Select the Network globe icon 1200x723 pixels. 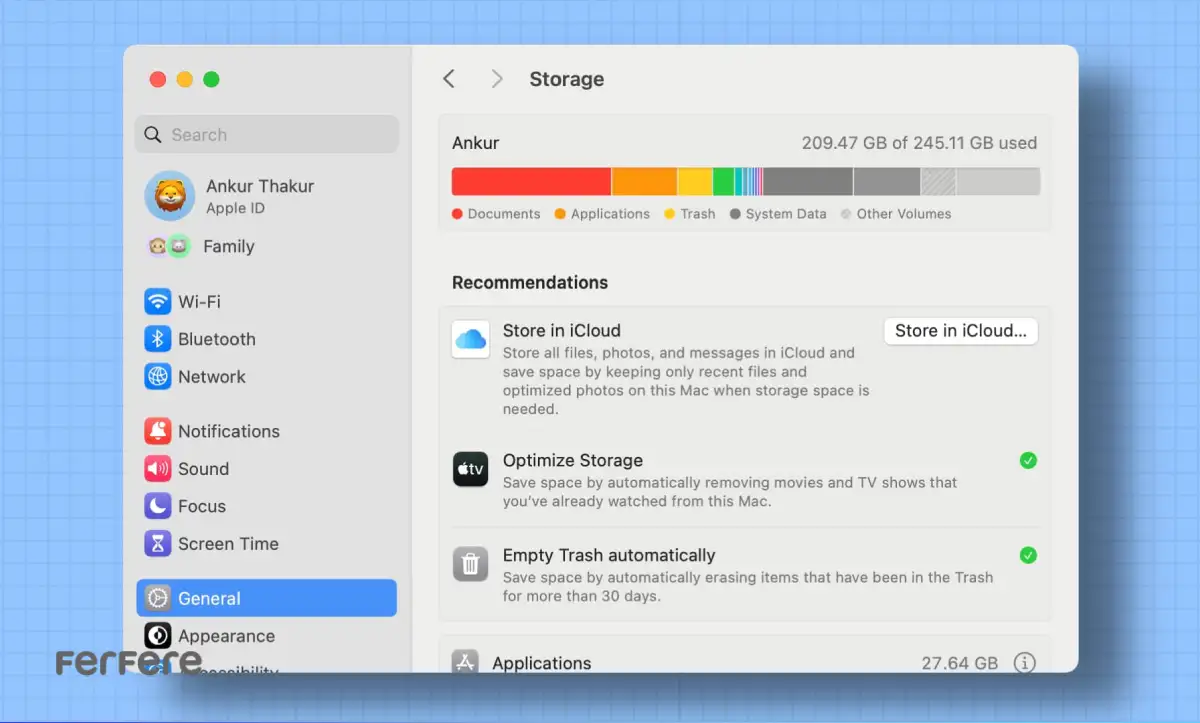click(157, 377)
